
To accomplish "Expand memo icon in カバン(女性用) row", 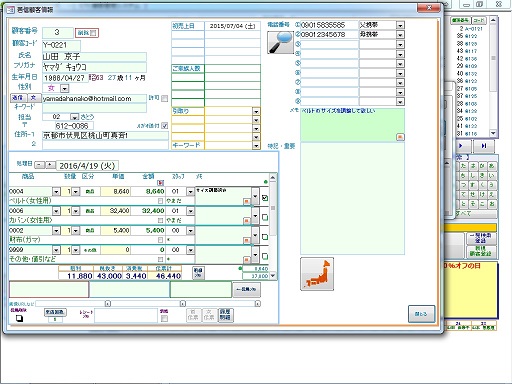I will [246, 221].
